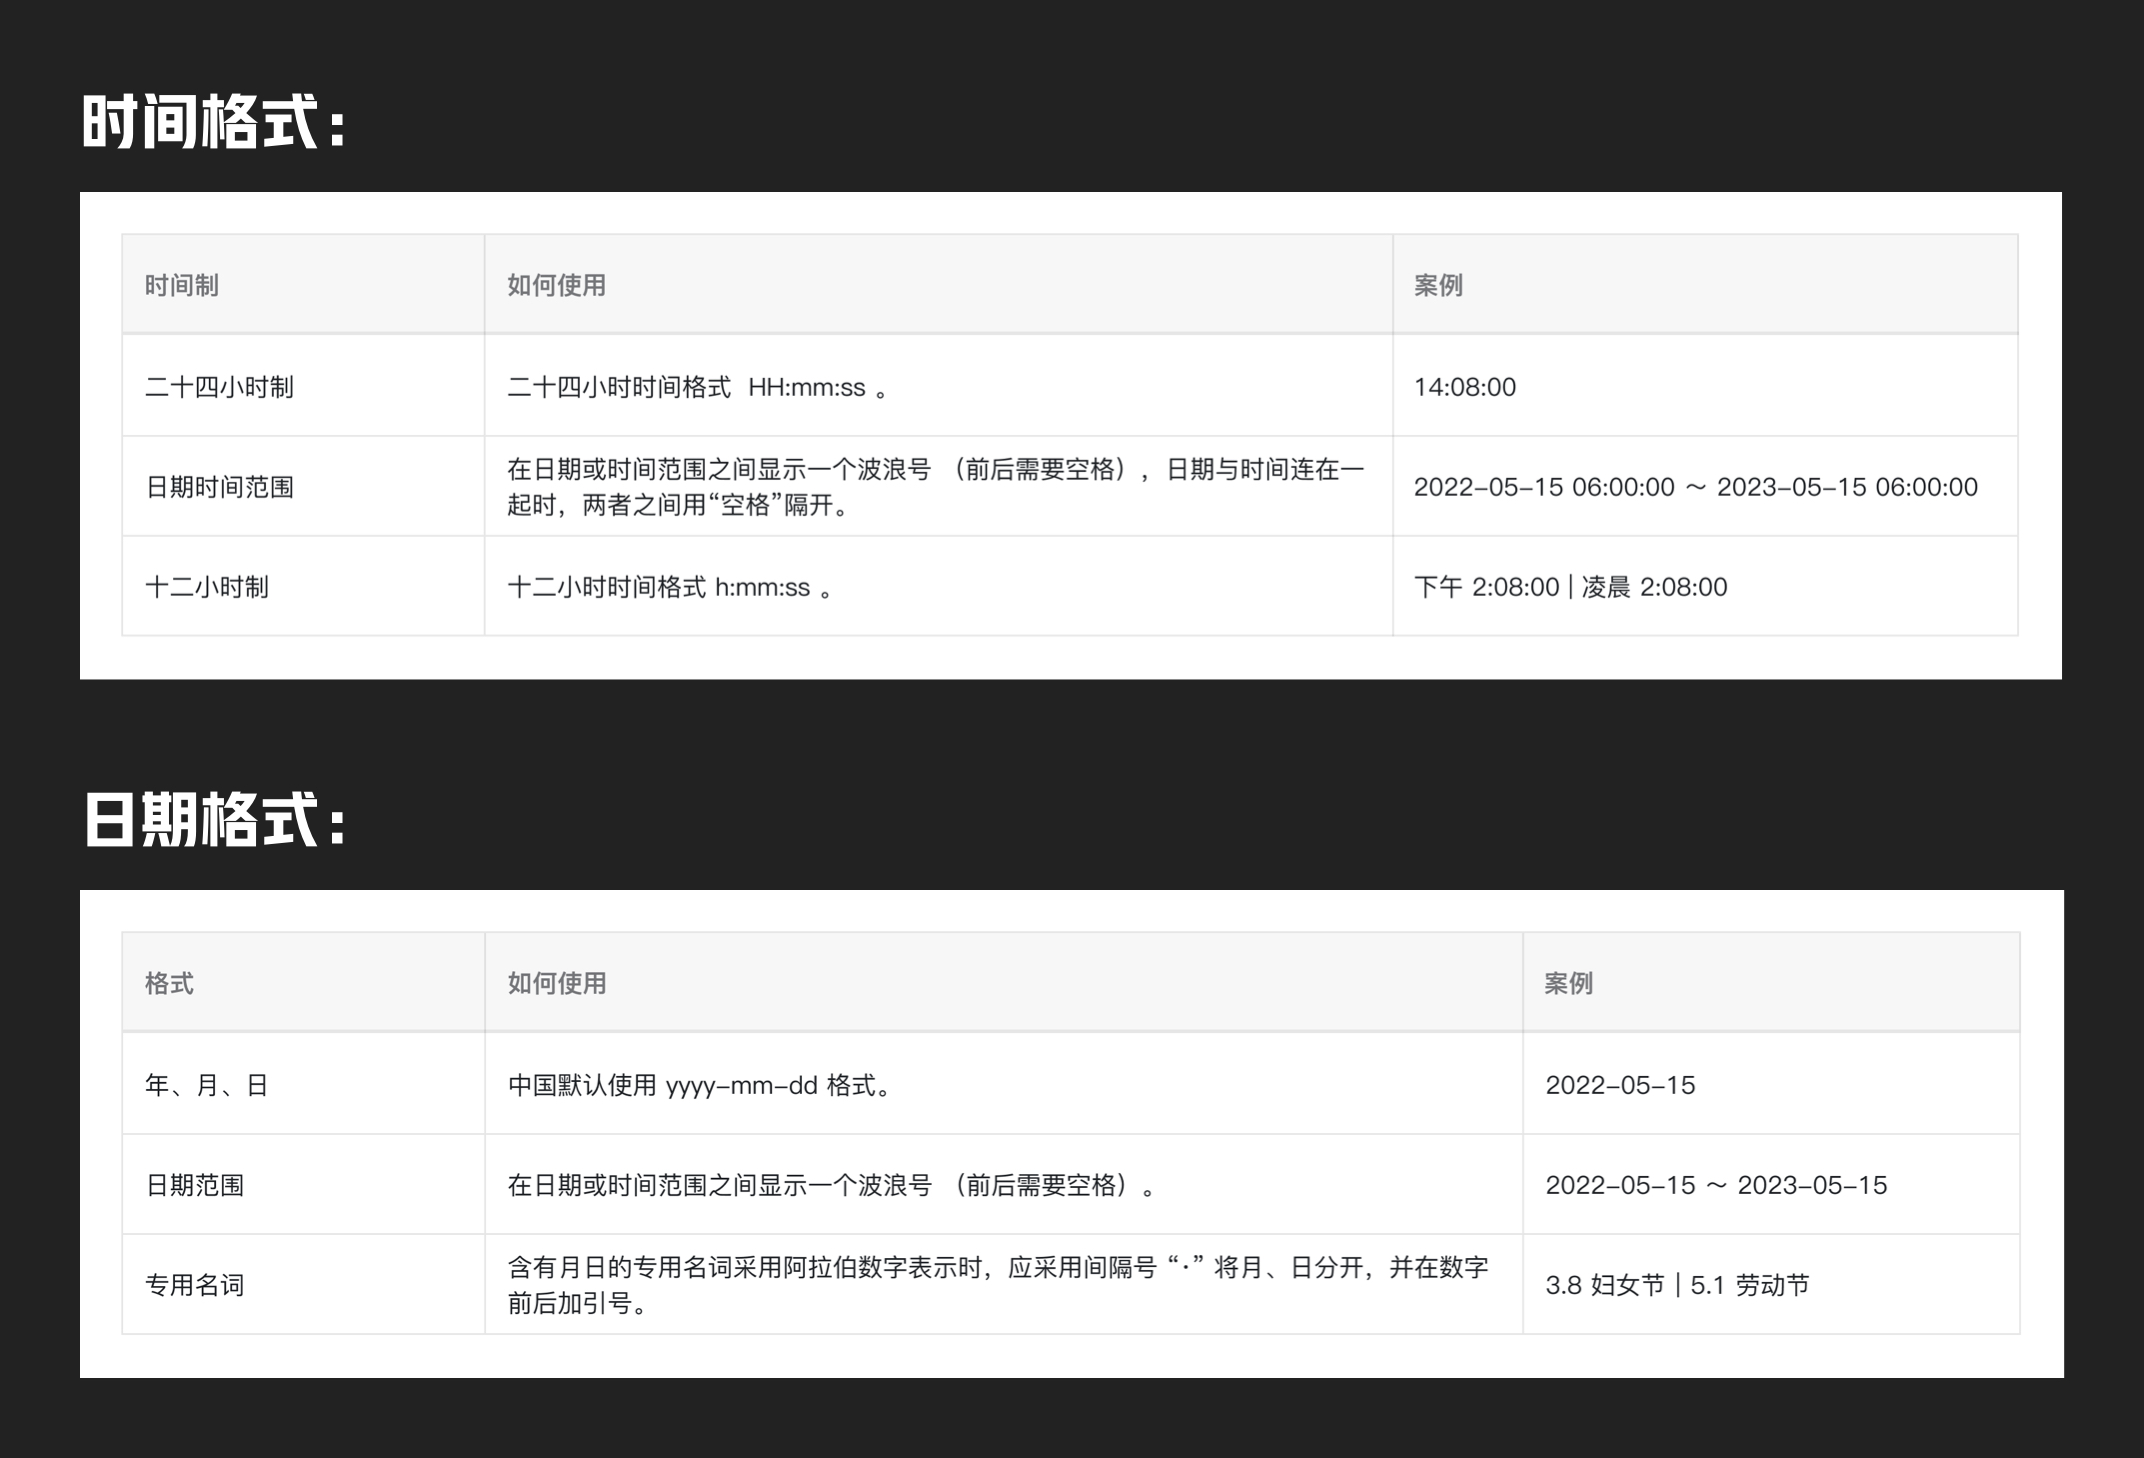2144x1458 pixels.
Task: Click the 14:08:00 example cell
Action: [1465, 387]
